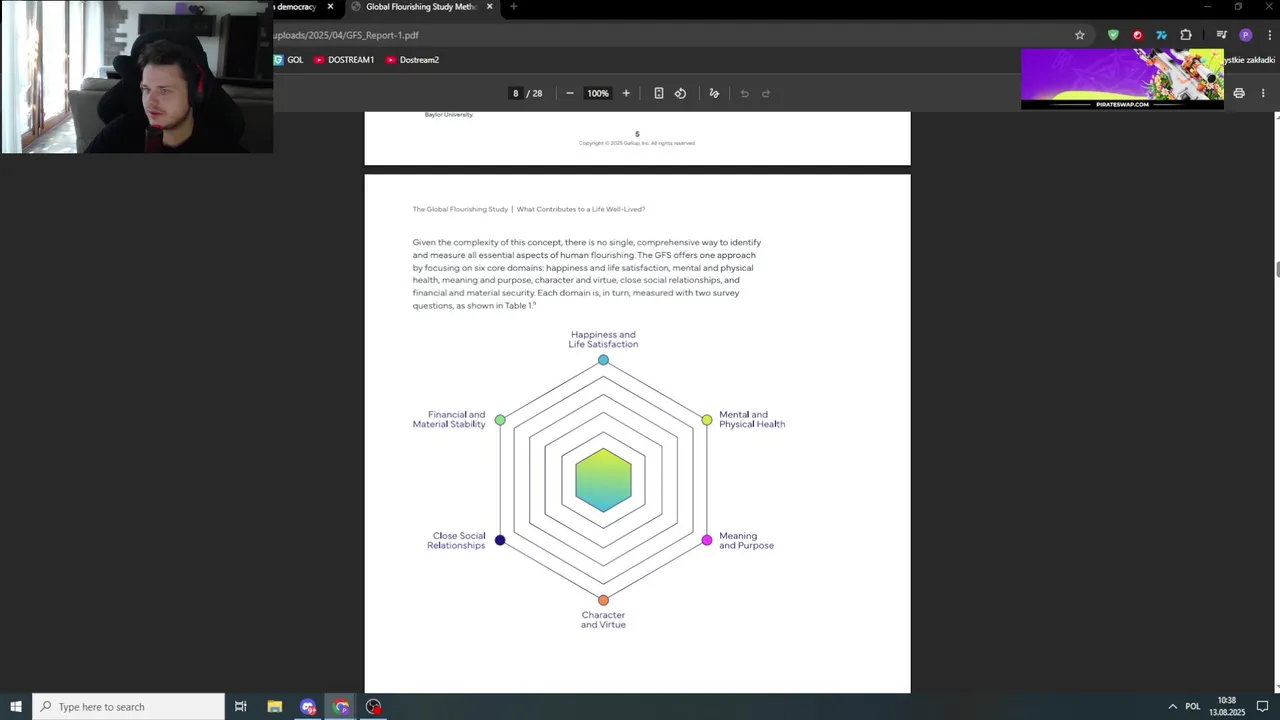Viewport: 1280px width, 720px height.
Task: Click the 'Mental and Physical Health' label
Action: pyautogui.click(x=752, y=419)
